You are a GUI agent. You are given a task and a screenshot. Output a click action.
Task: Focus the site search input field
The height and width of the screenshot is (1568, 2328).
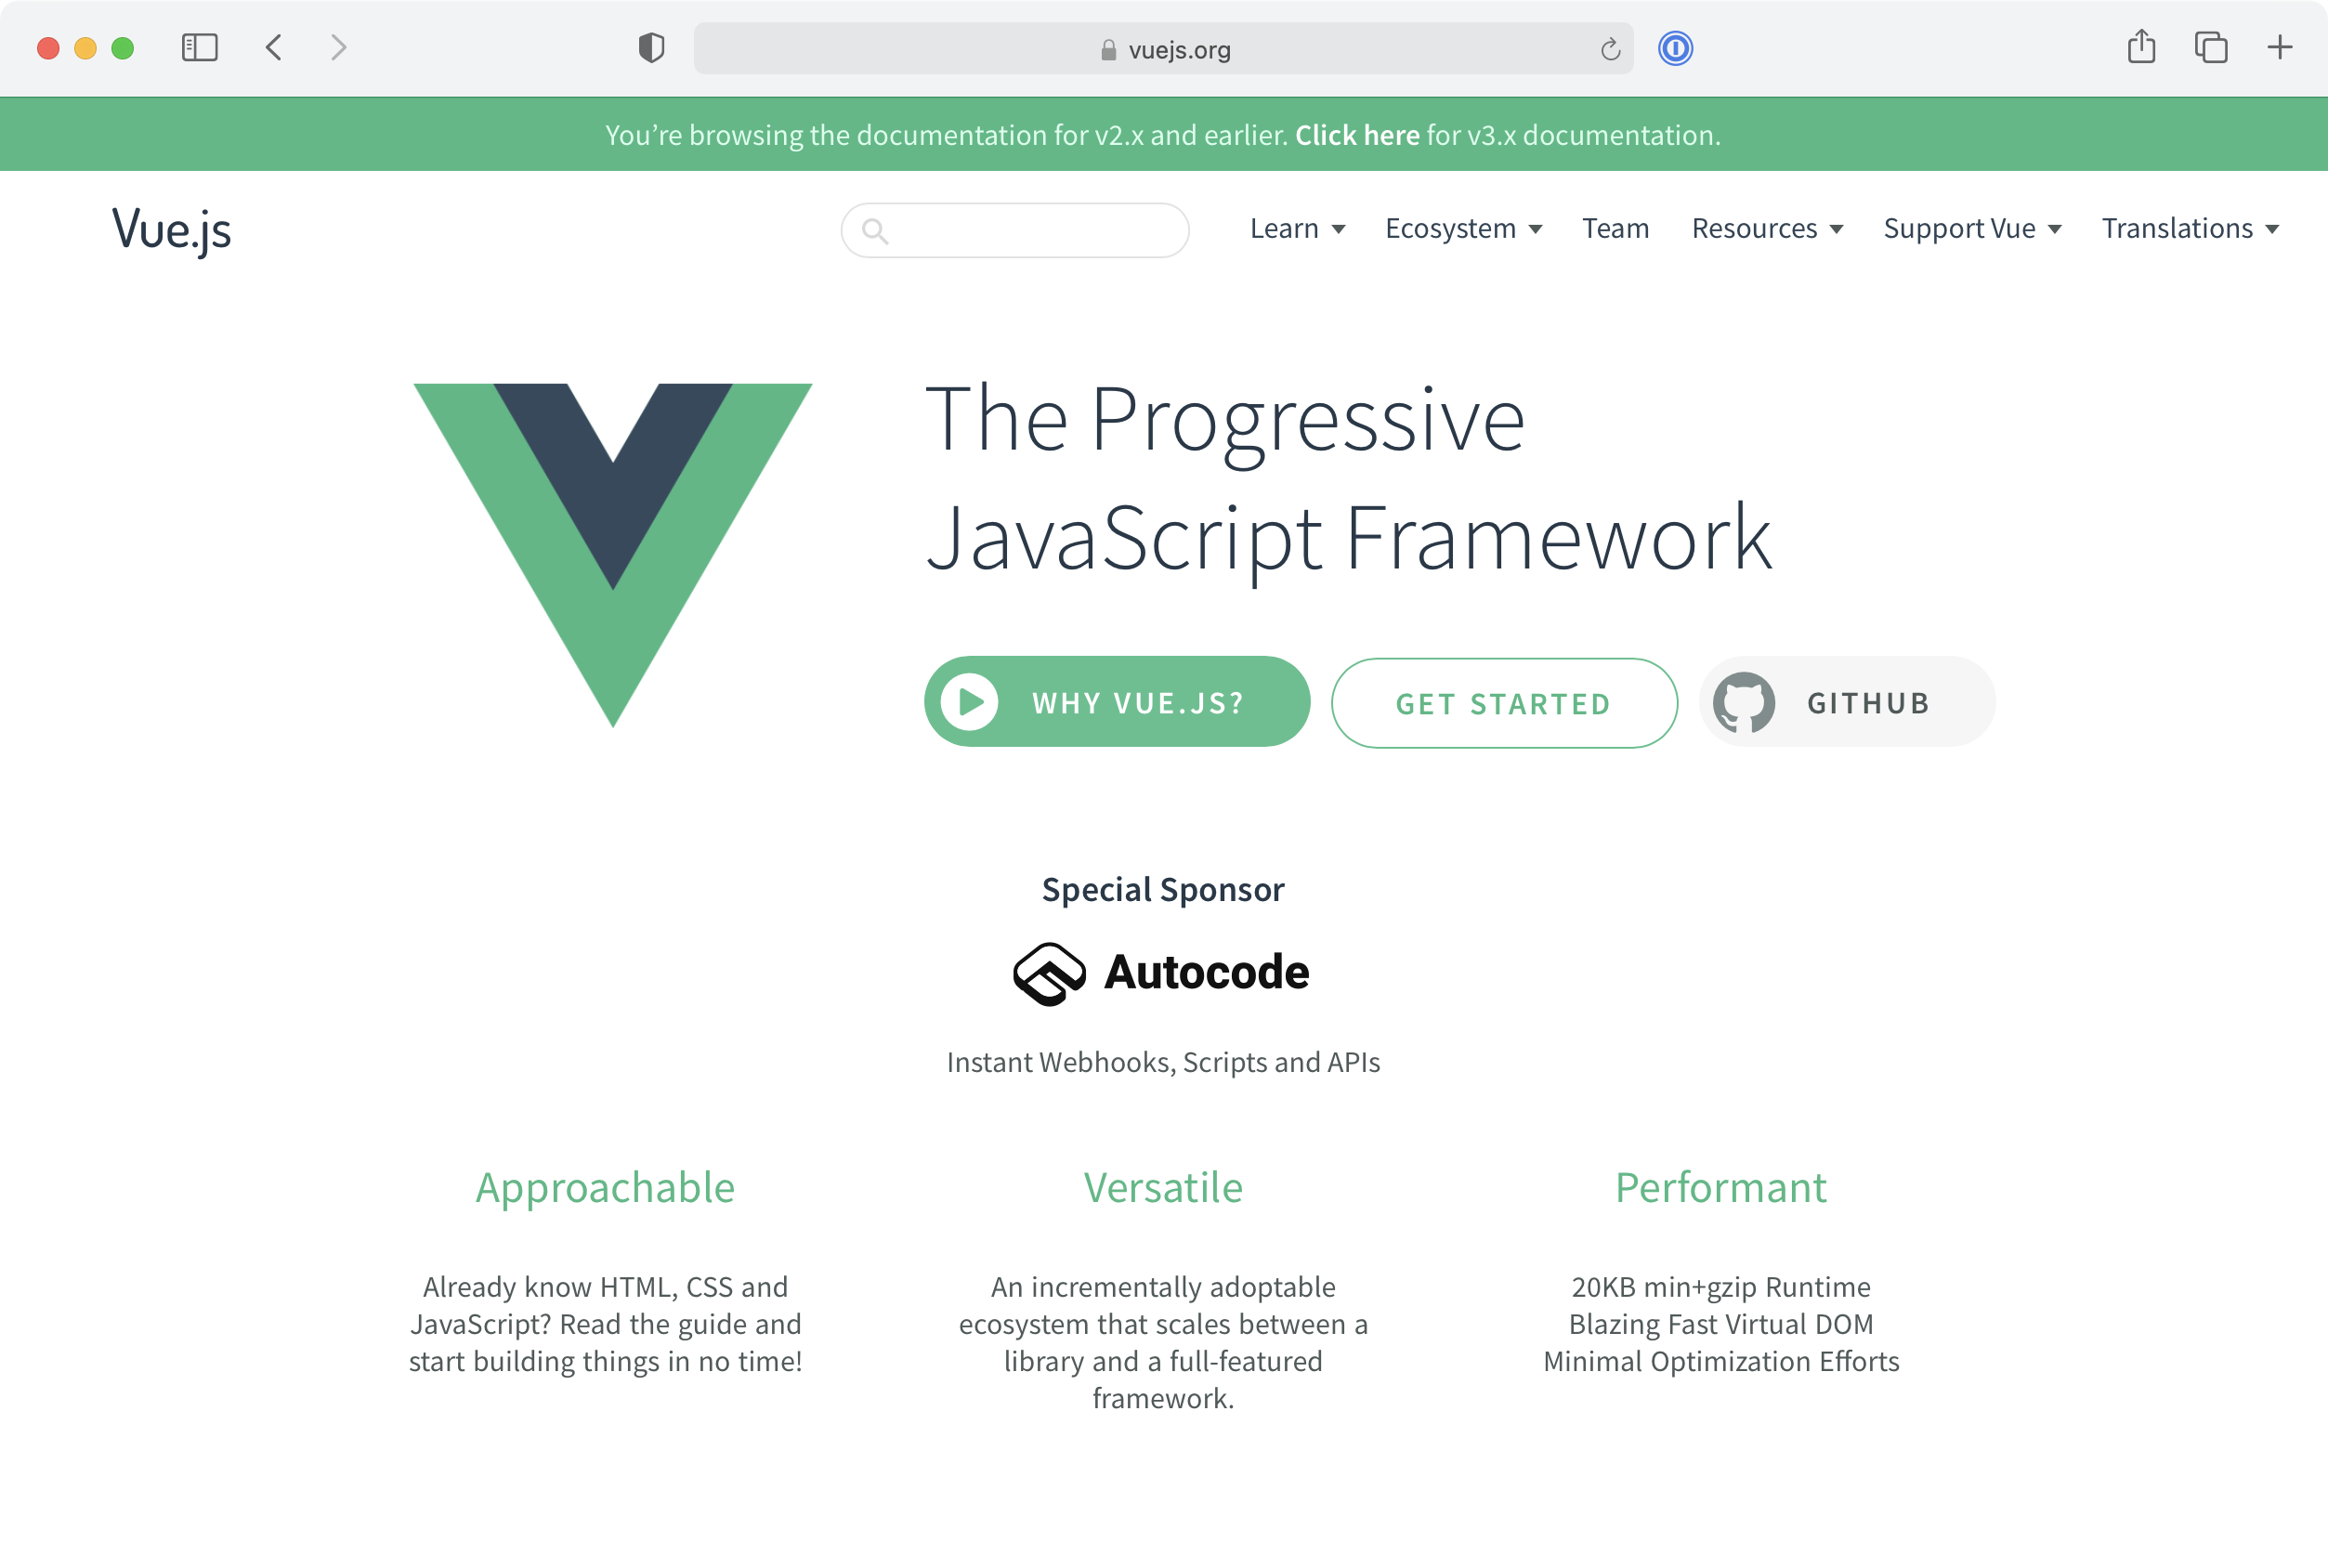(x=1015, y=231)
